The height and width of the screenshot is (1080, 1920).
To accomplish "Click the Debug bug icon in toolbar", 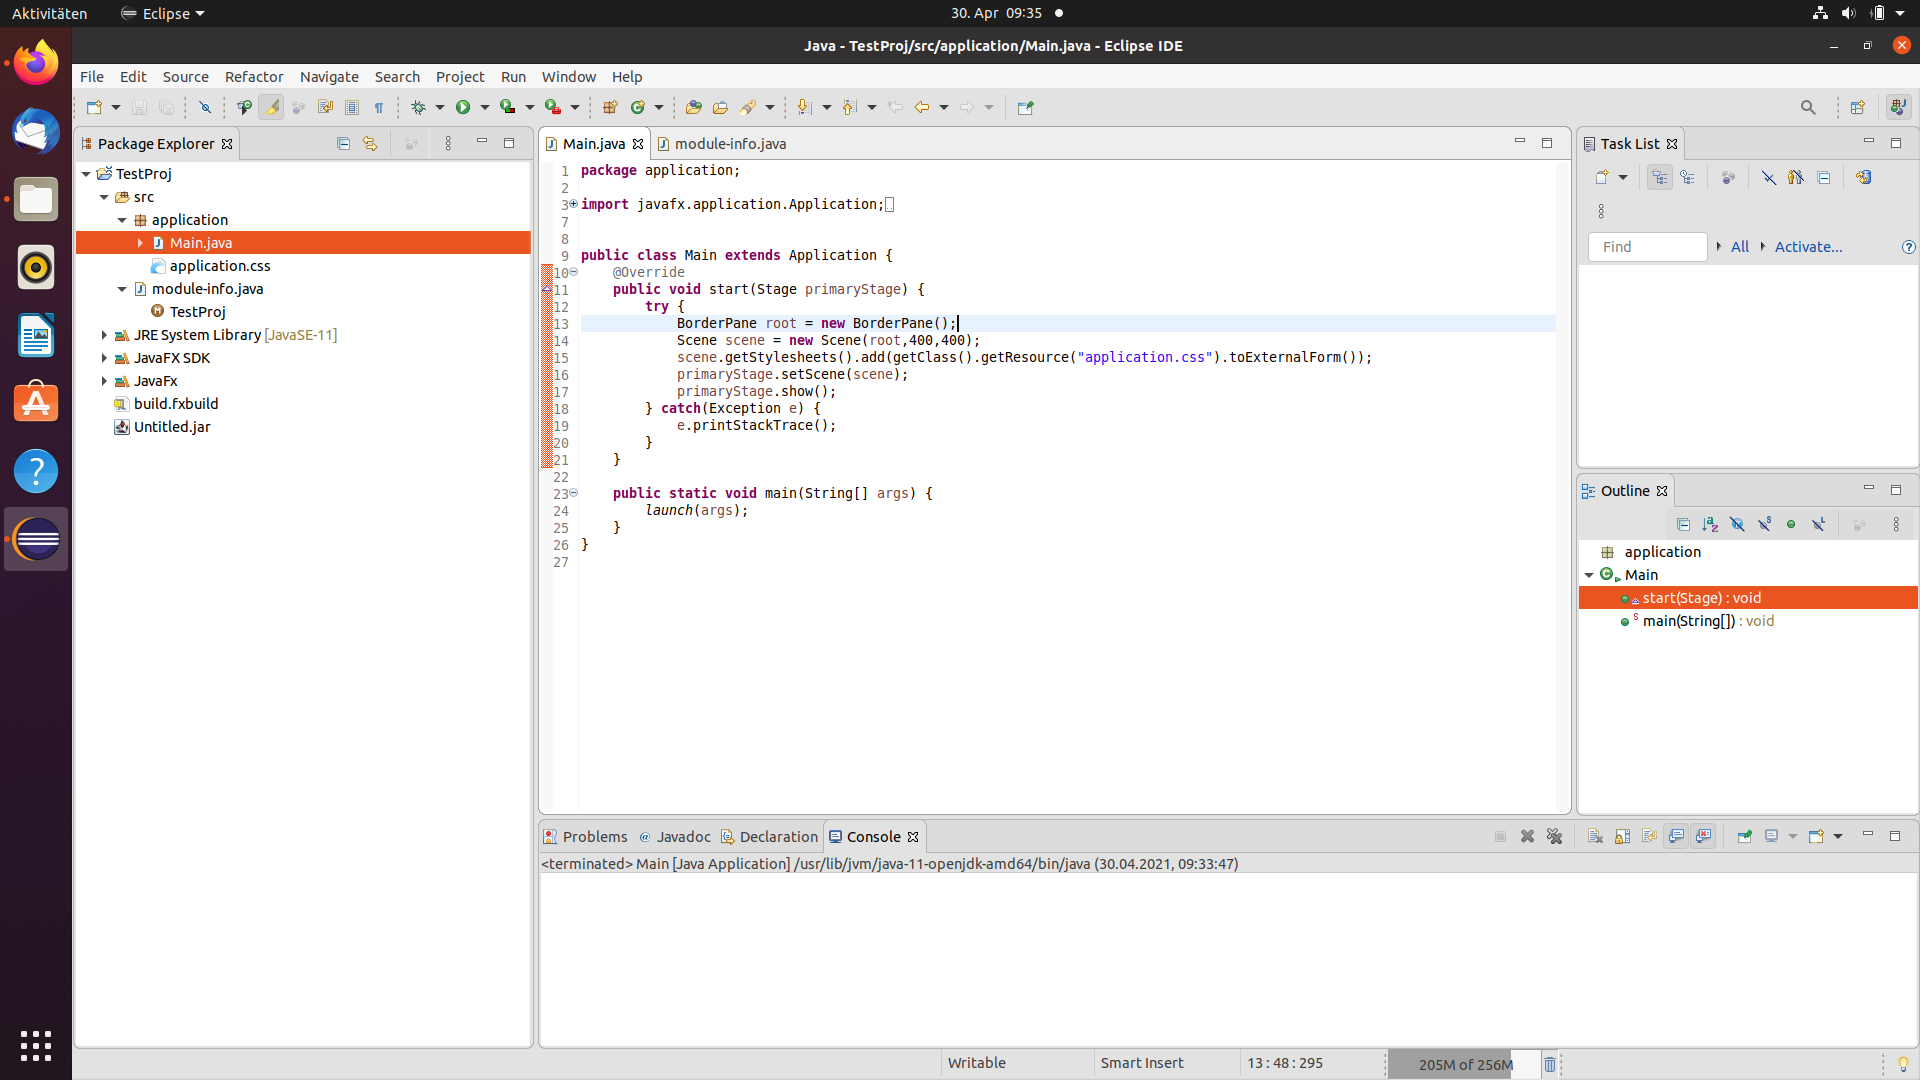I will (418, 107).
